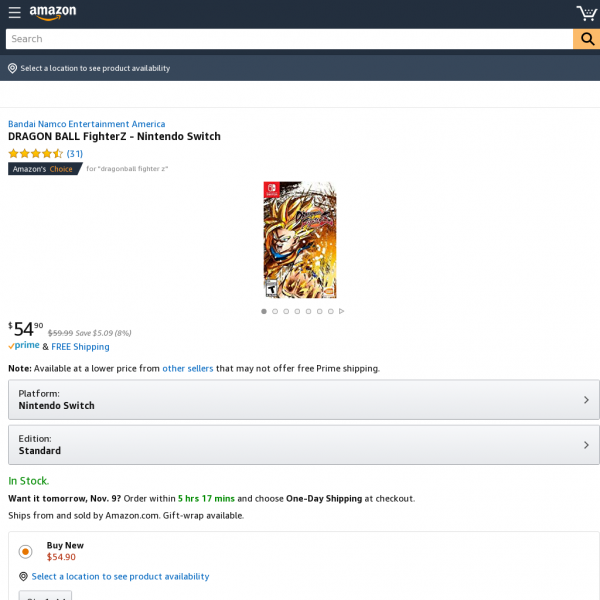Click the location pin beside Buy New availability
600x600 pixels.
pyautogui.click(x=23, y=576)
